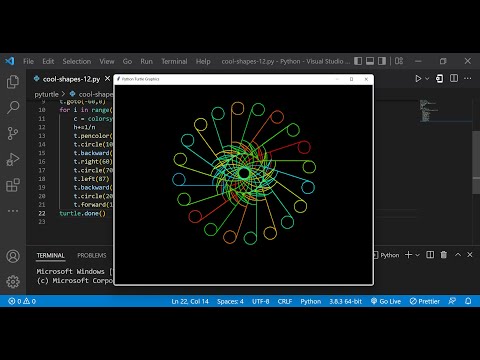Click the t.left(87) code line
The image size is (480, 360).
(91, 179)
